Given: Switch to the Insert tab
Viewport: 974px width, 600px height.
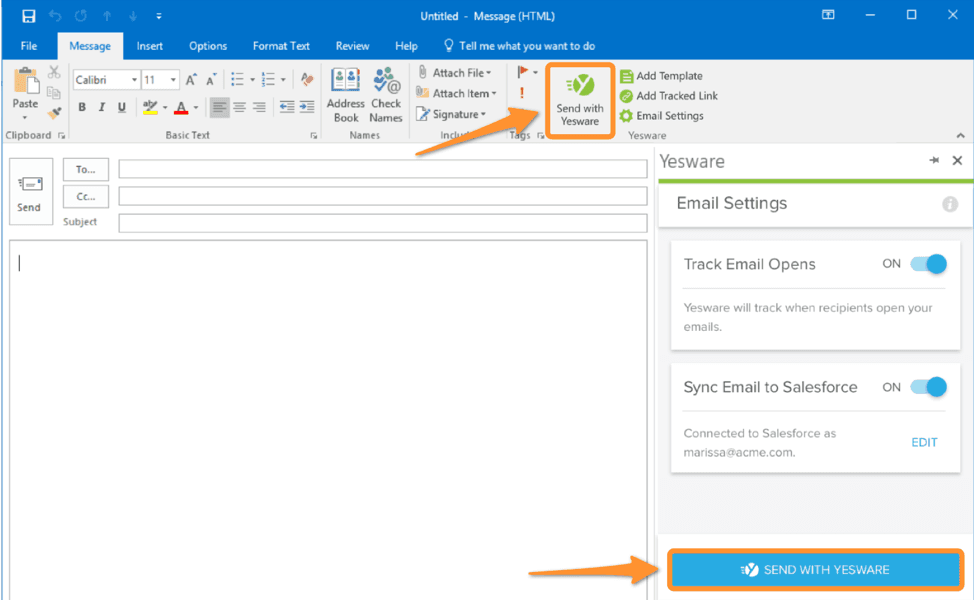Looking at the screenshot, I should (x=150, y=46).
